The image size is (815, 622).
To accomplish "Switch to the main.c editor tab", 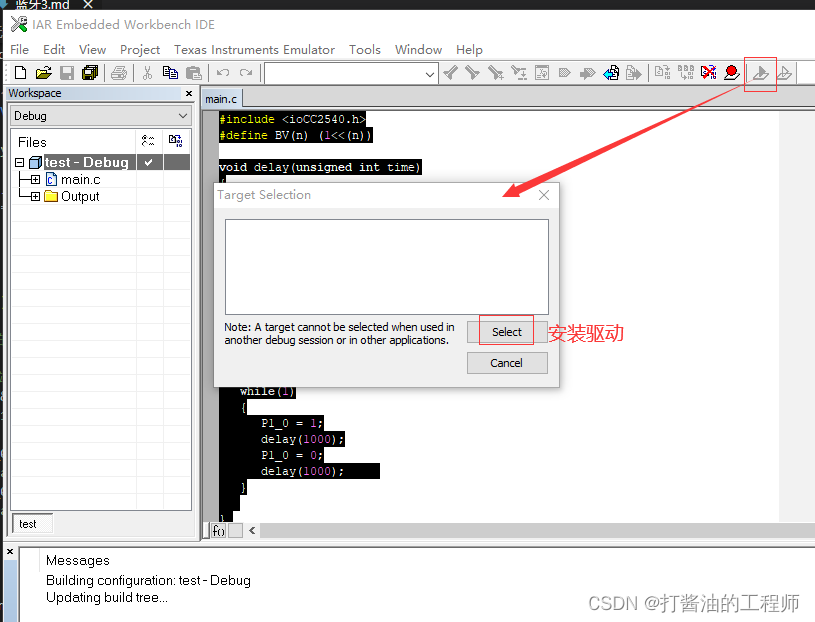I will pyautogui.click(x=221, y=99).
